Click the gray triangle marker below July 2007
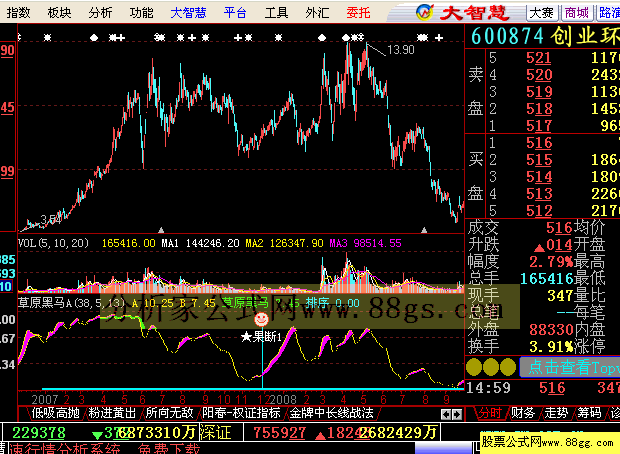 (161, 230)
